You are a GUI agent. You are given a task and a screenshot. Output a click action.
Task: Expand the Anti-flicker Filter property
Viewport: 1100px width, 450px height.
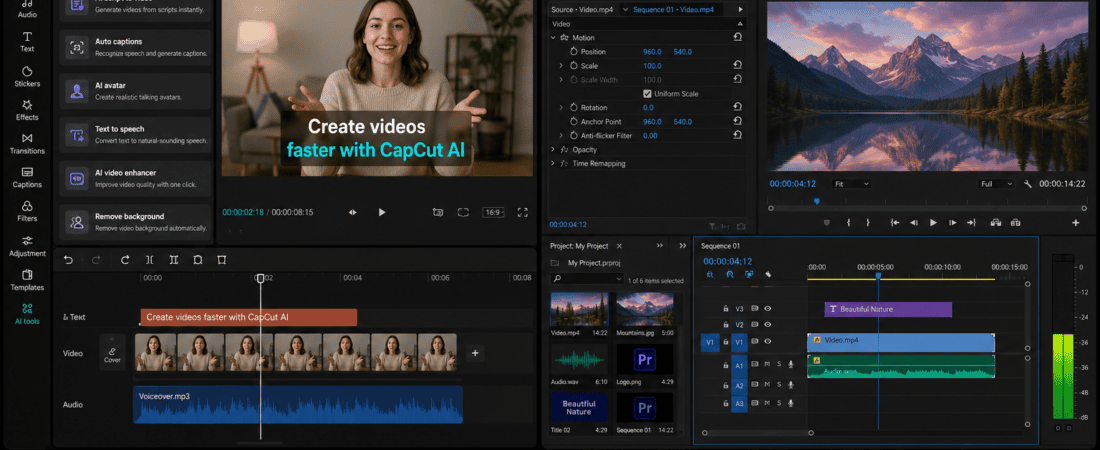pos(561,135)
